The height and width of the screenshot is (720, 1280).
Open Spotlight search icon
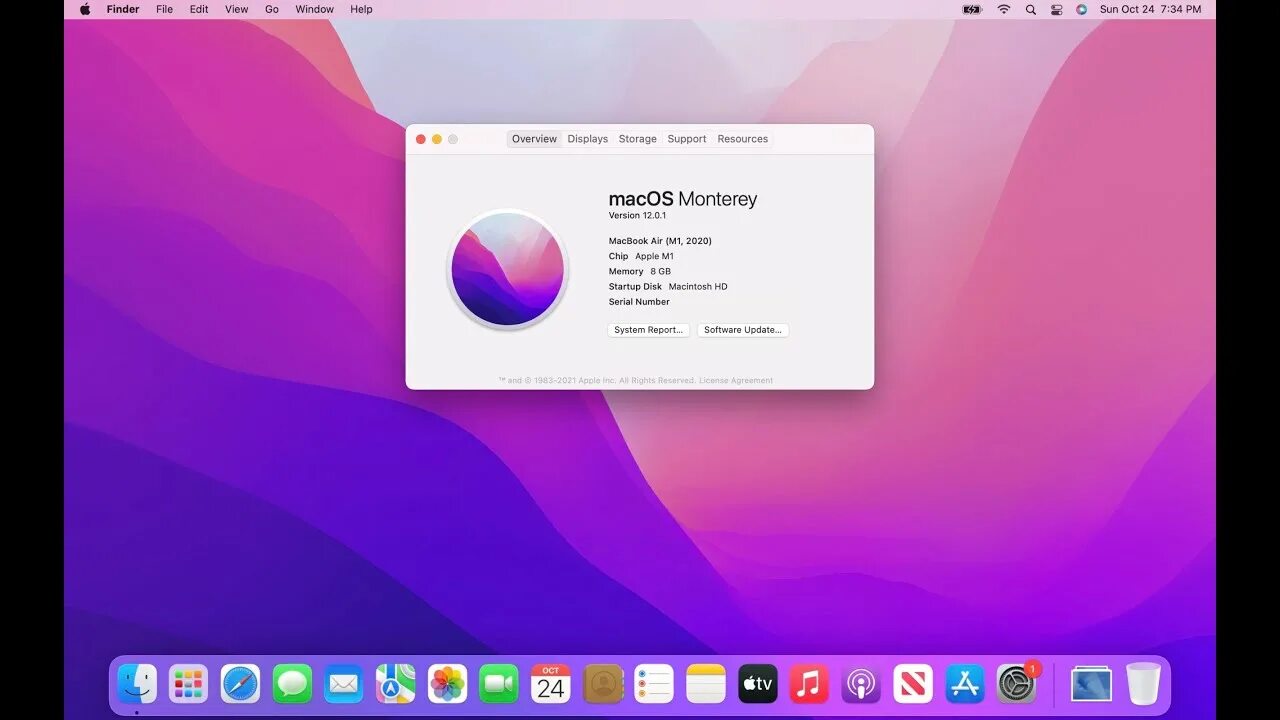pyautogui.click(x=1030, y=9)
